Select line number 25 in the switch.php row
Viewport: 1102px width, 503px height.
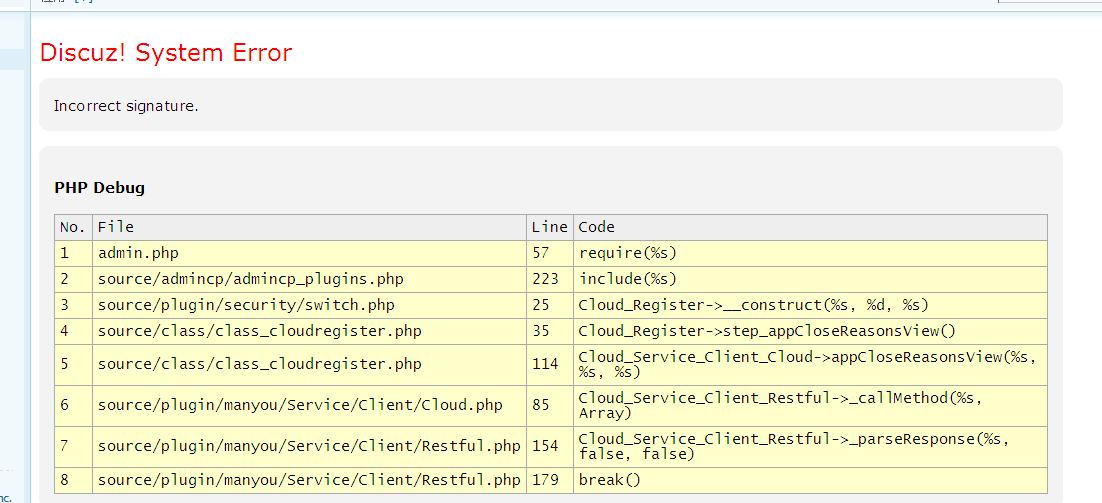(550, 305)
